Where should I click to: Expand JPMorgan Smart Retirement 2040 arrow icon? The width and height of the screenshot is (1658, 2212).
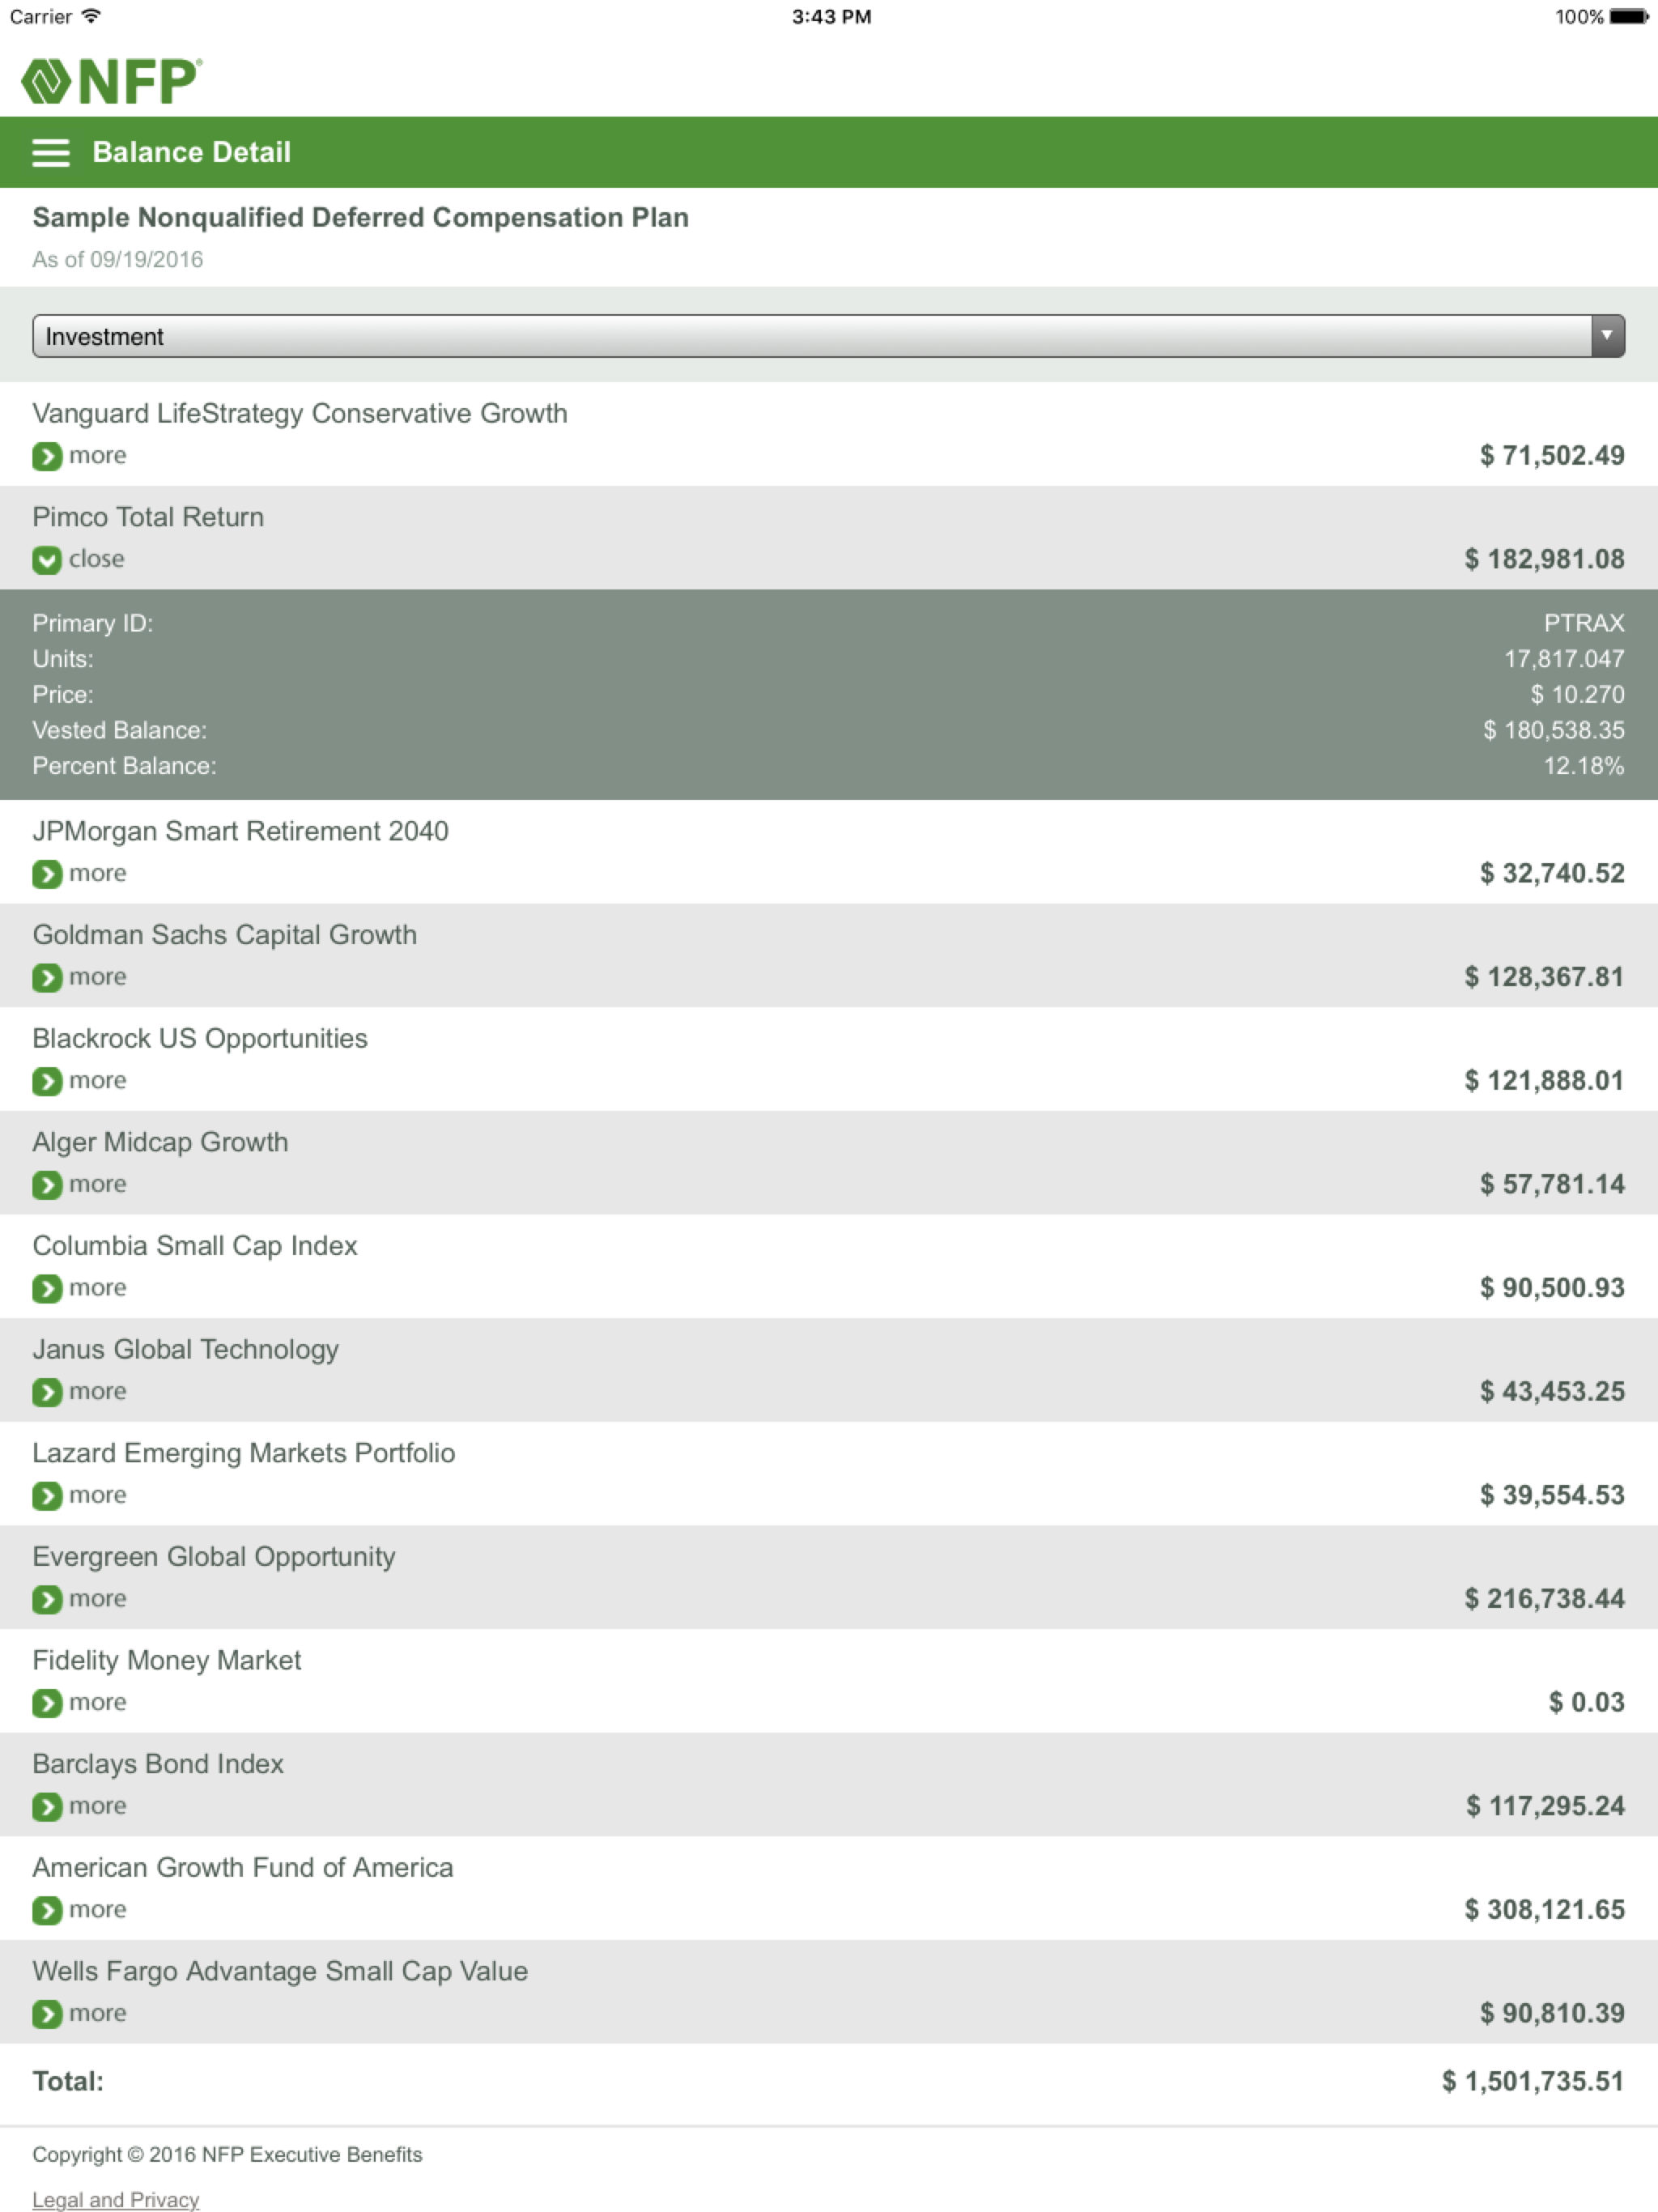click(47, 874)
